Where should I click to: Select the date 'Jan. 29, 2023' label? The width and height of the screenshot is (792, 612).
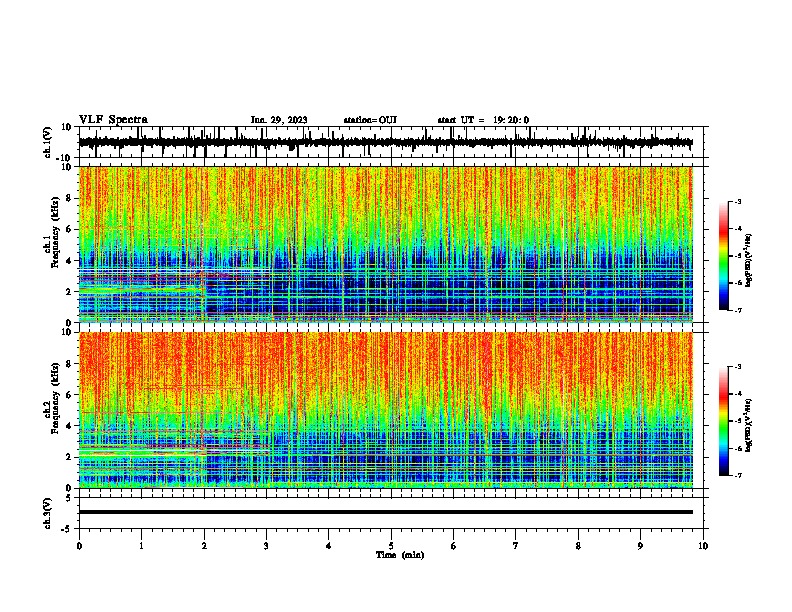click(279, 120)
